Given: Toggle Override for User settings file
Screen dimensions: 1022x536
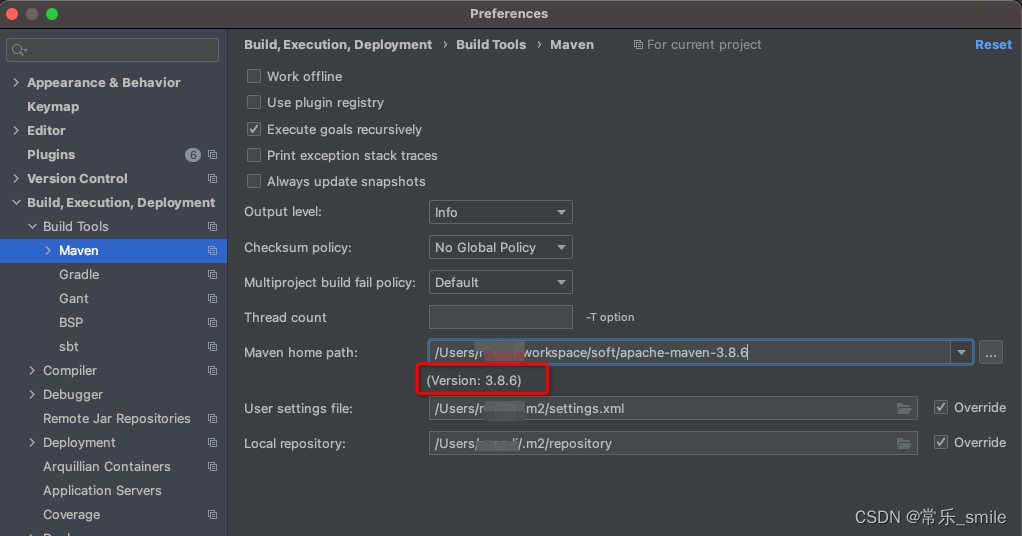Looking at the screenshot, I should pos(941,407).
